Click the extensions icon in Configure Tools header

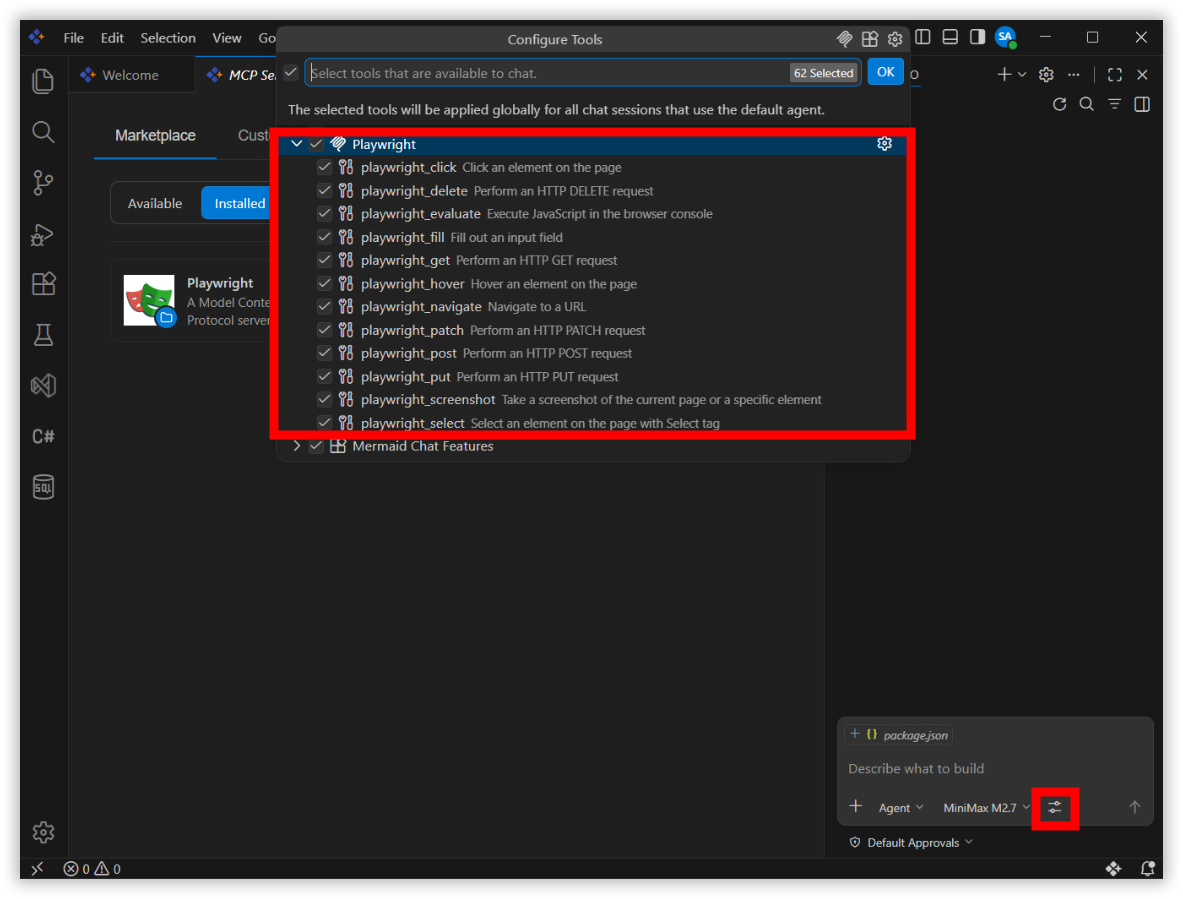pos(870,38)
